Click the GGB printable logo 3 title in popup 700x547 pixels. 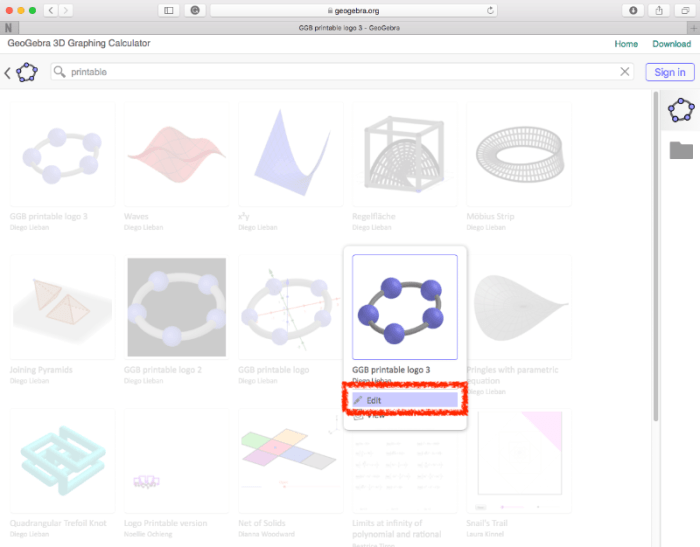391,370
